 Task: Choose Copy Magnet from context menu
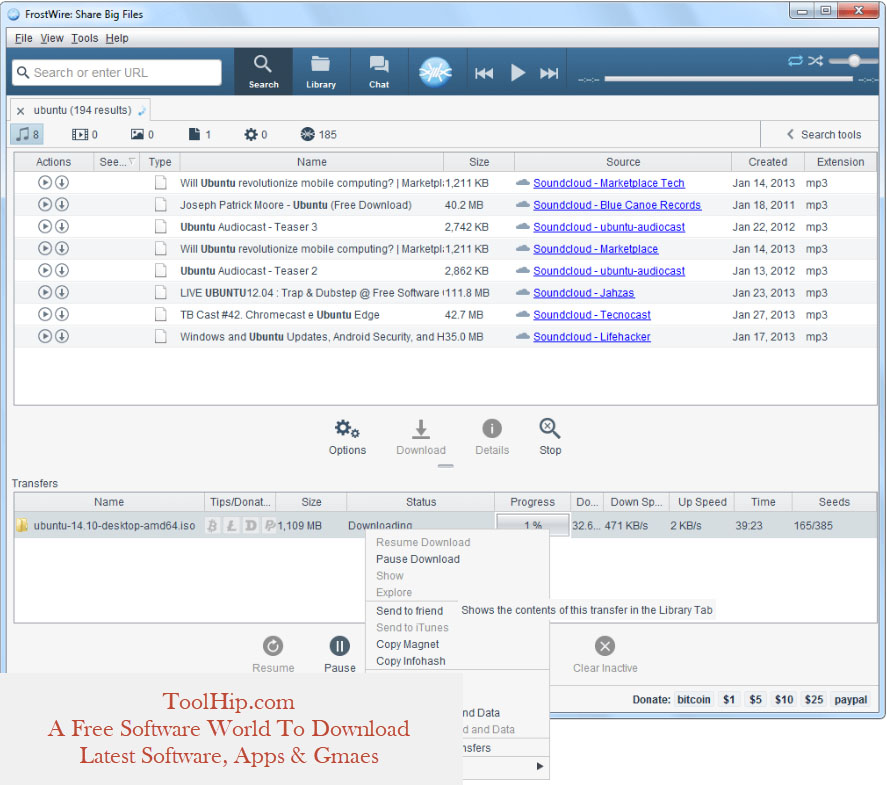click(407, 645)
